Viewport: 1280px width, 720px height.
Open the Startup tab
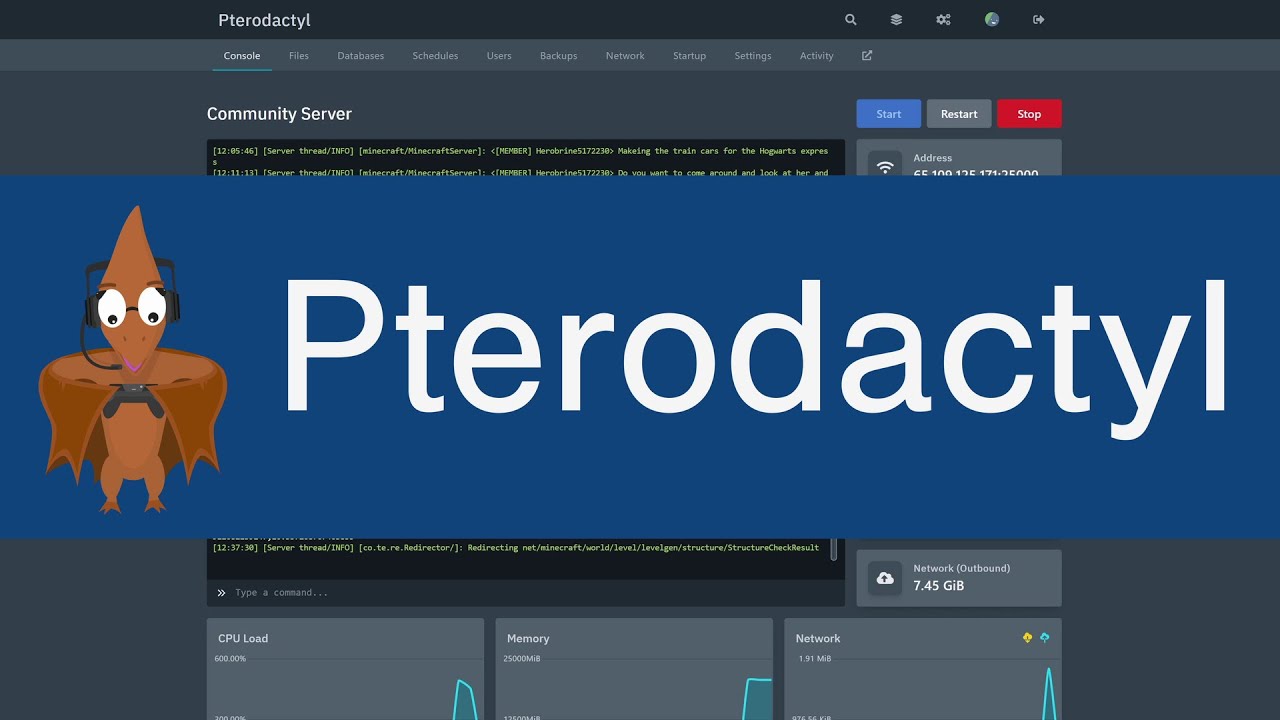(689, 56)
